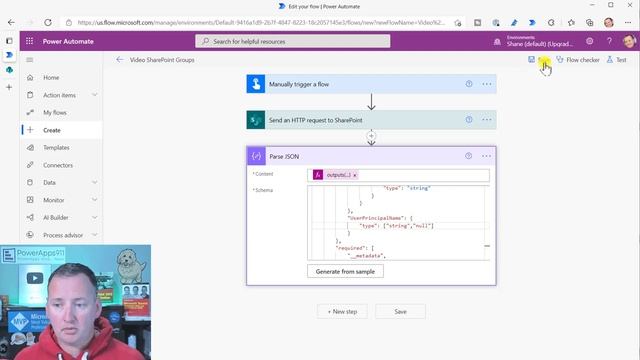Go back using the arrow beside Video SharePoint Groups

[x=120, y=60]
